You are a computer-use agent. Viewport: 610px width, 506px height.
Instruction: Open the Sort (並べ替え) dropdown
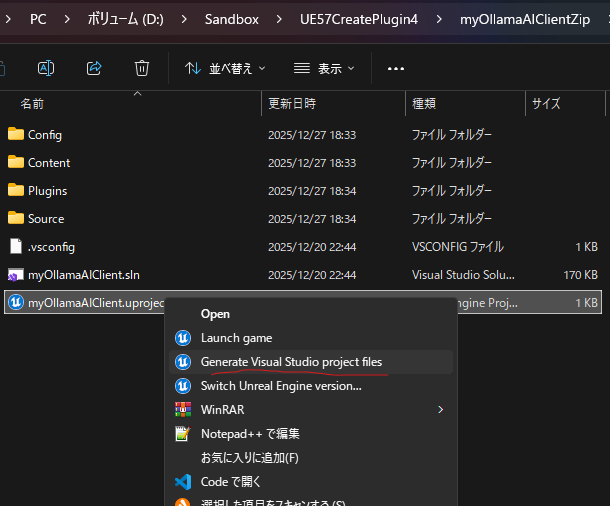[x=225, y=68]
